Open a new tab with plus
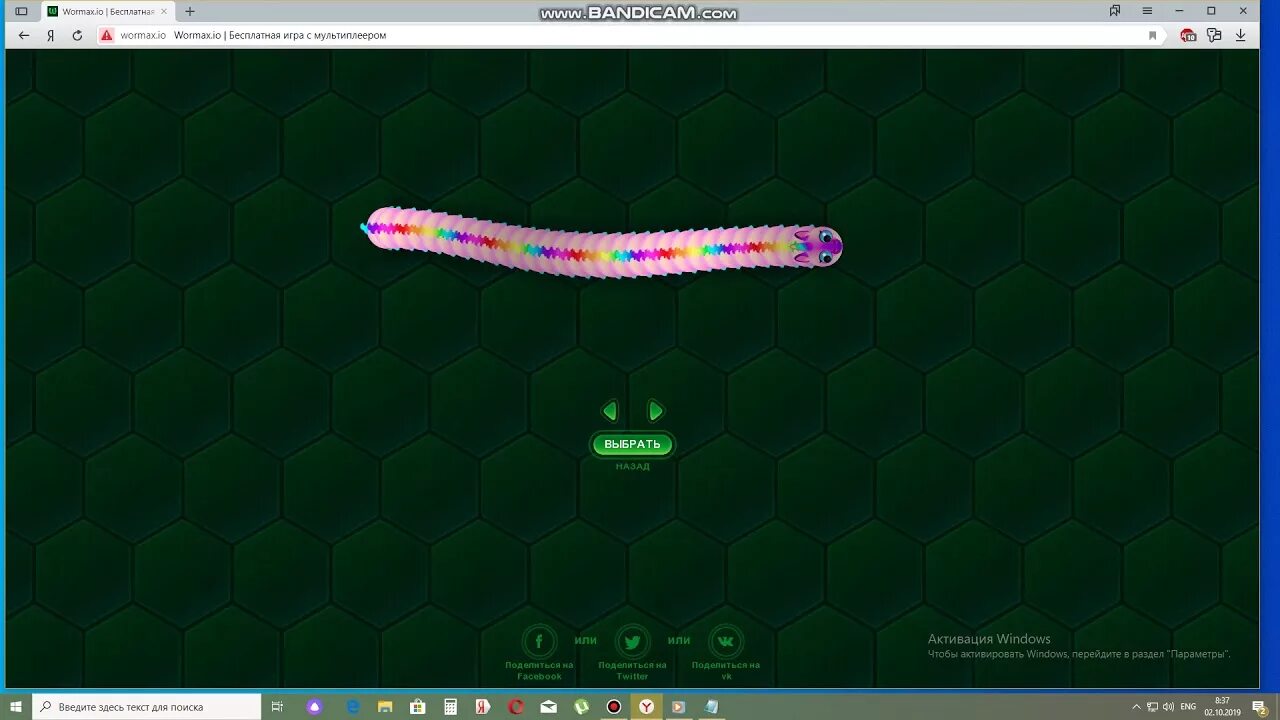This screenshot has width=1280, height=720. tap(190, 11)
